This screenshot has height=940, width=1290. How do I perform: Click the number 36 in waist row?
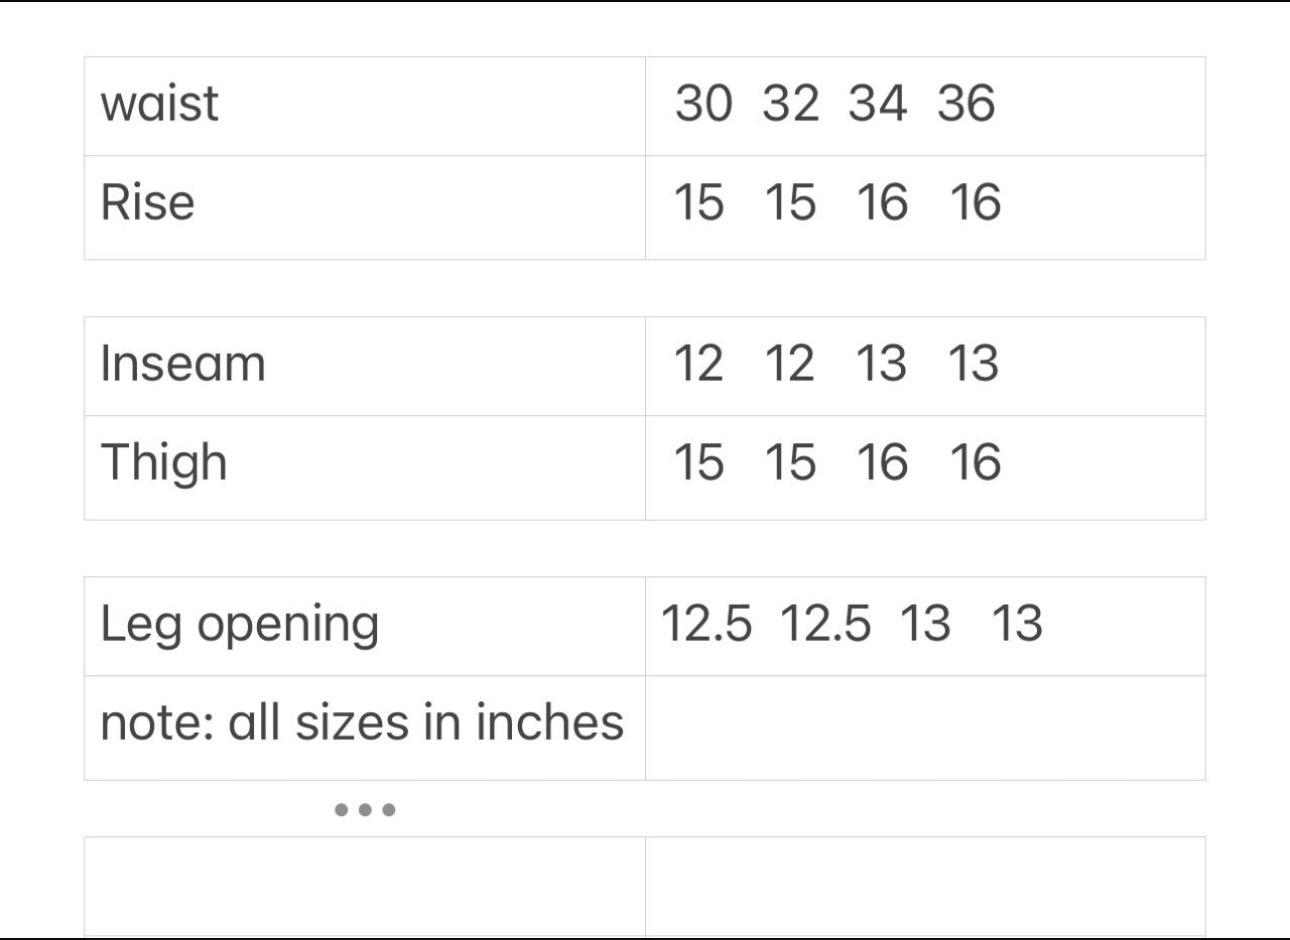966,104
